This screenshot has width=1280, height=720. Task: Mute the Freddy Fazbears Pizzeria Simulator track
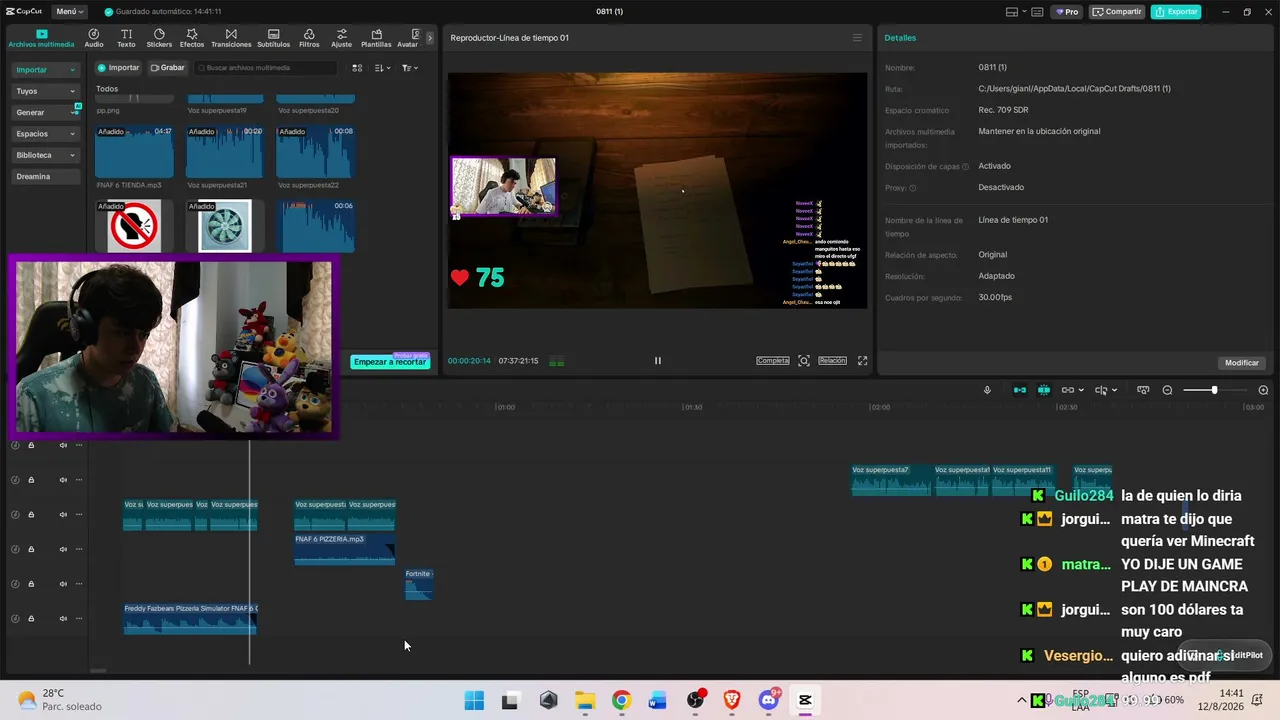(63, 619)
